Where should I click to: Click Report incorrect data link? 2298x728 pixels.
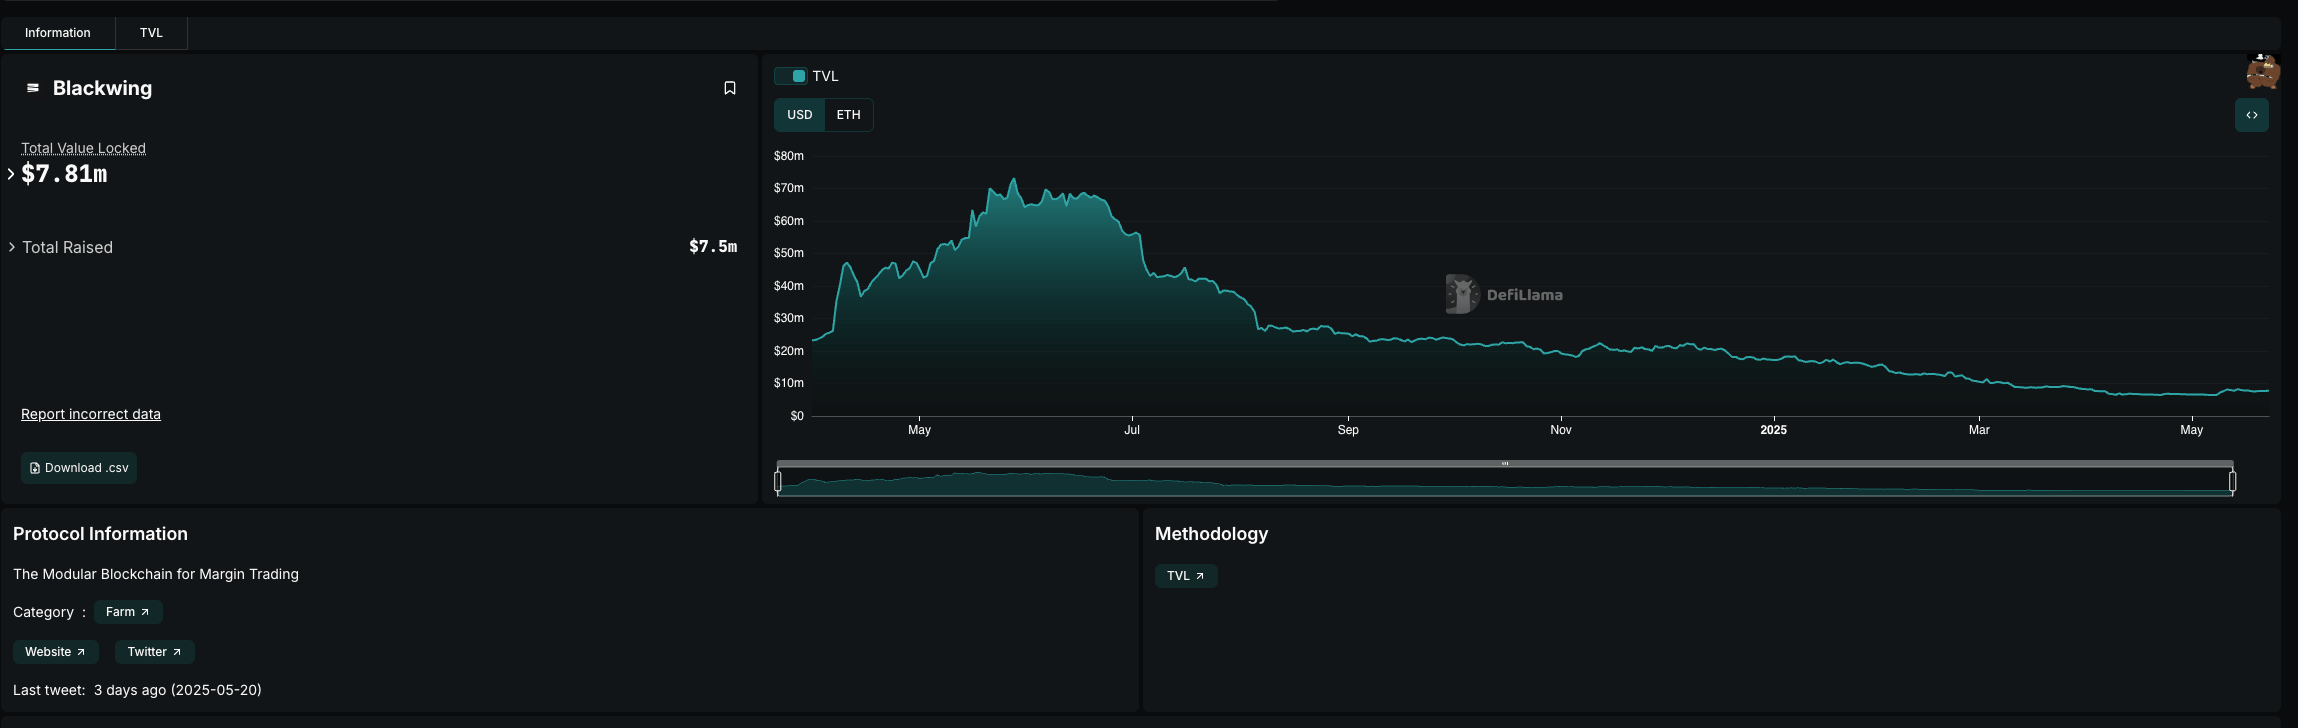(x=91, y=414)
